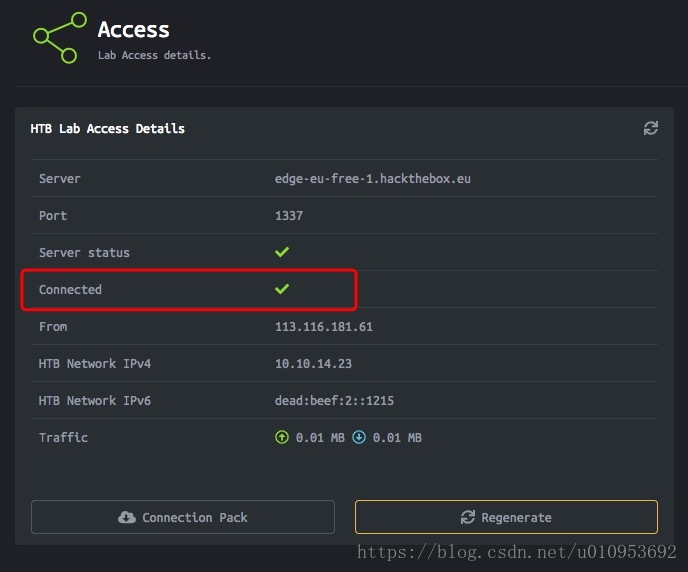Download the Connection Pack
The height and width of the screenshot is (572, 688).
183,517
